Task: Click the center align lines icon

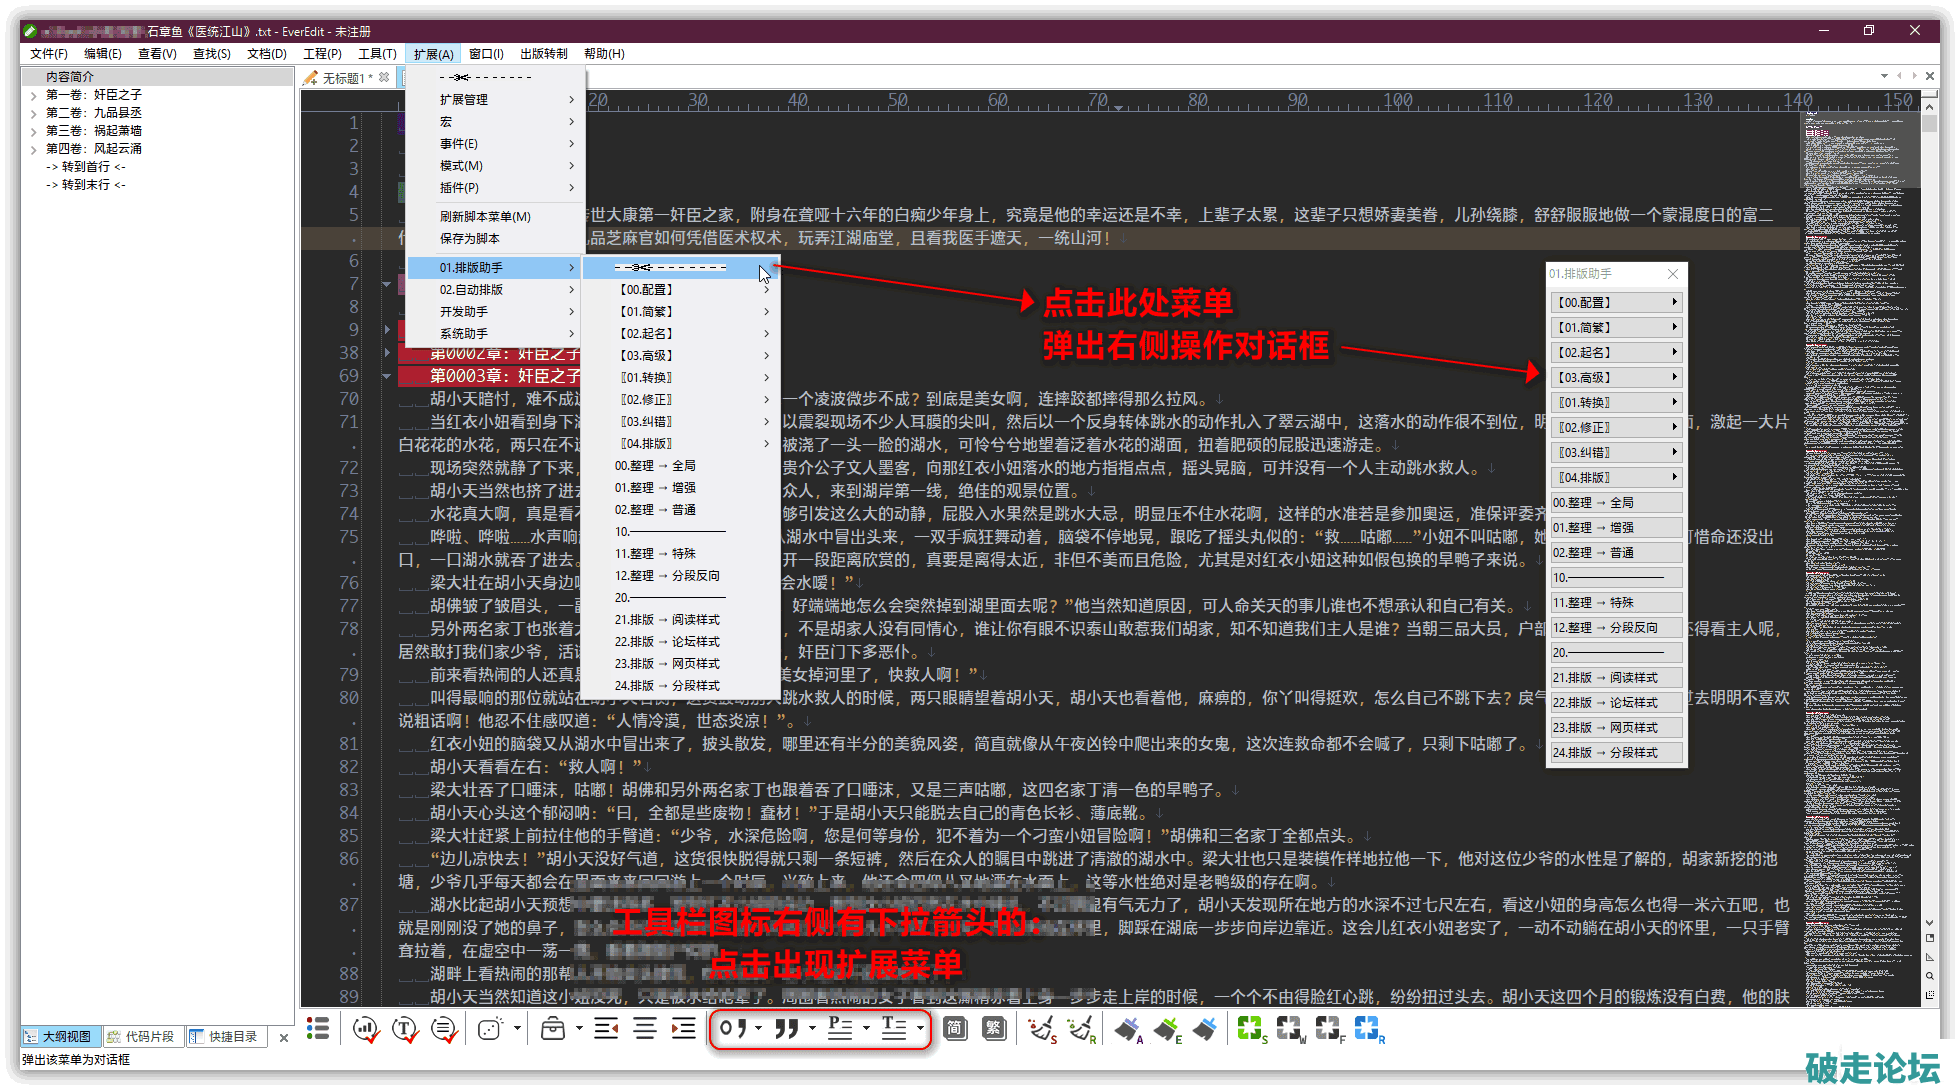Action: tap(645, 1028)
